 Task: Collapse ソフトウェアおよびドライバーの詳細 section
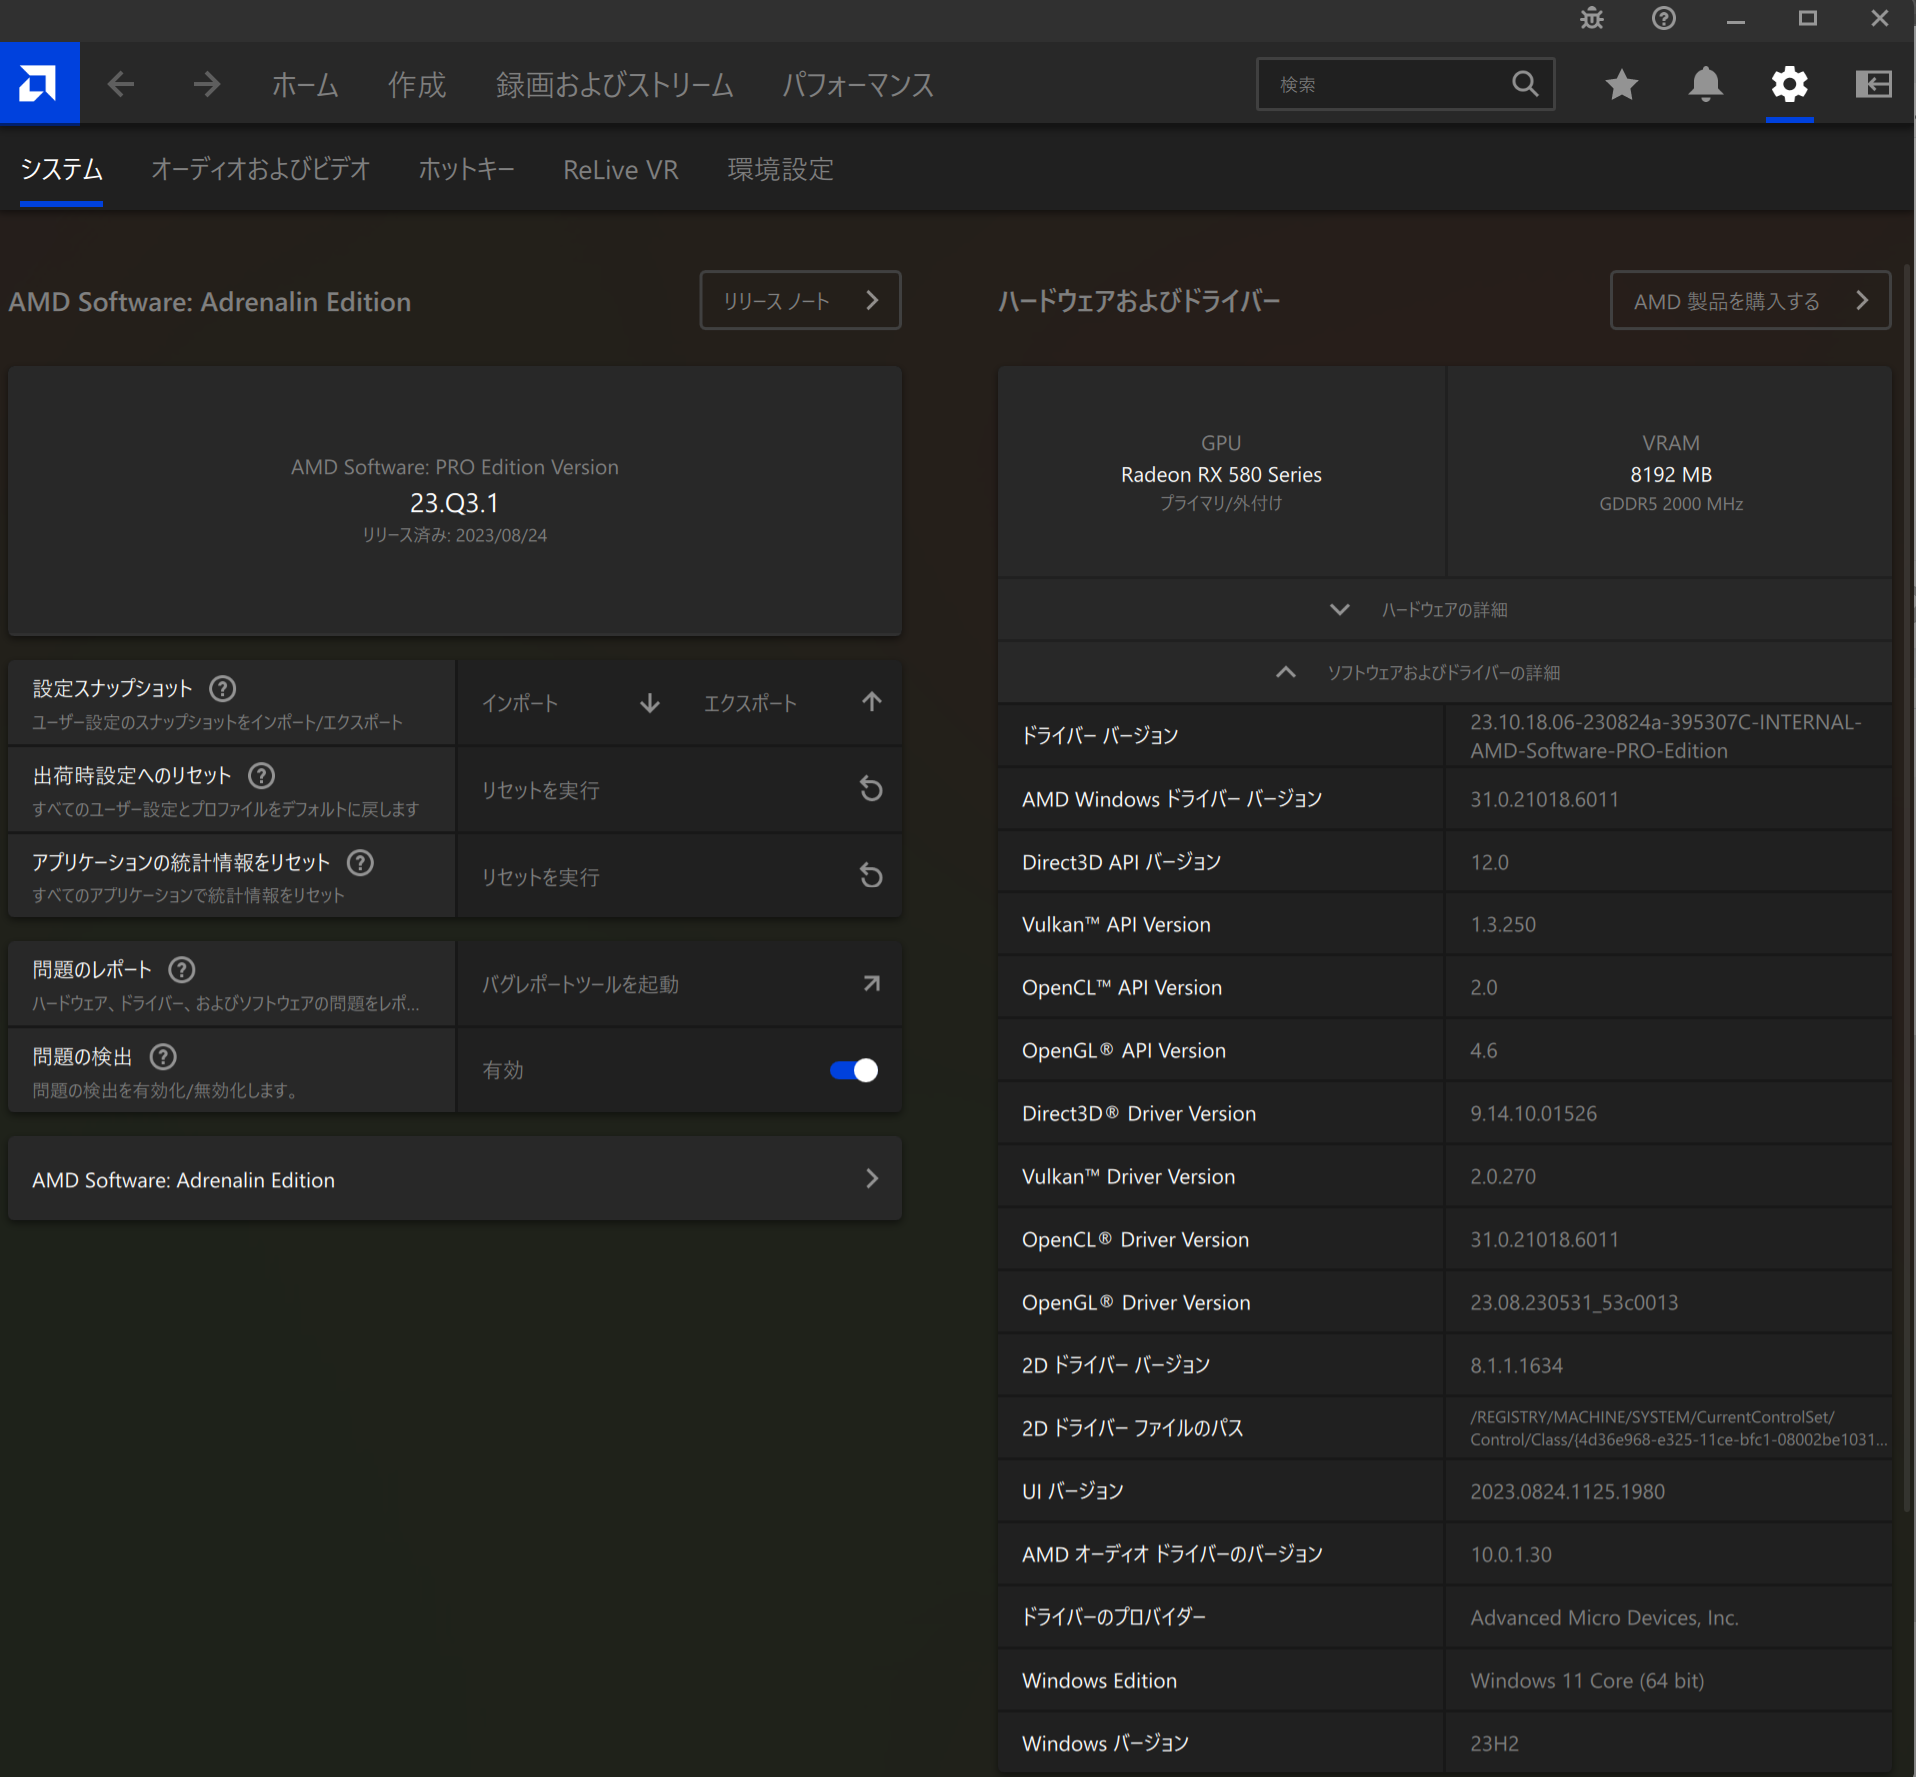1444,672
